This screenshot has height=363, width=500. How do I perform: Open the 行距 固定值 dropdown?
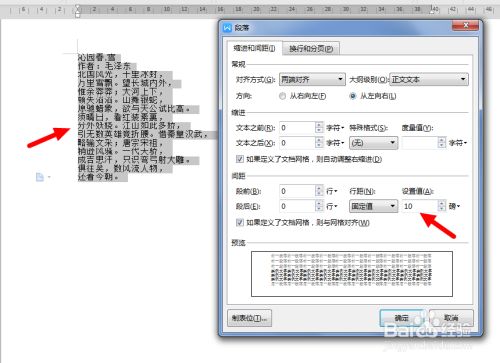click(373, 206)
